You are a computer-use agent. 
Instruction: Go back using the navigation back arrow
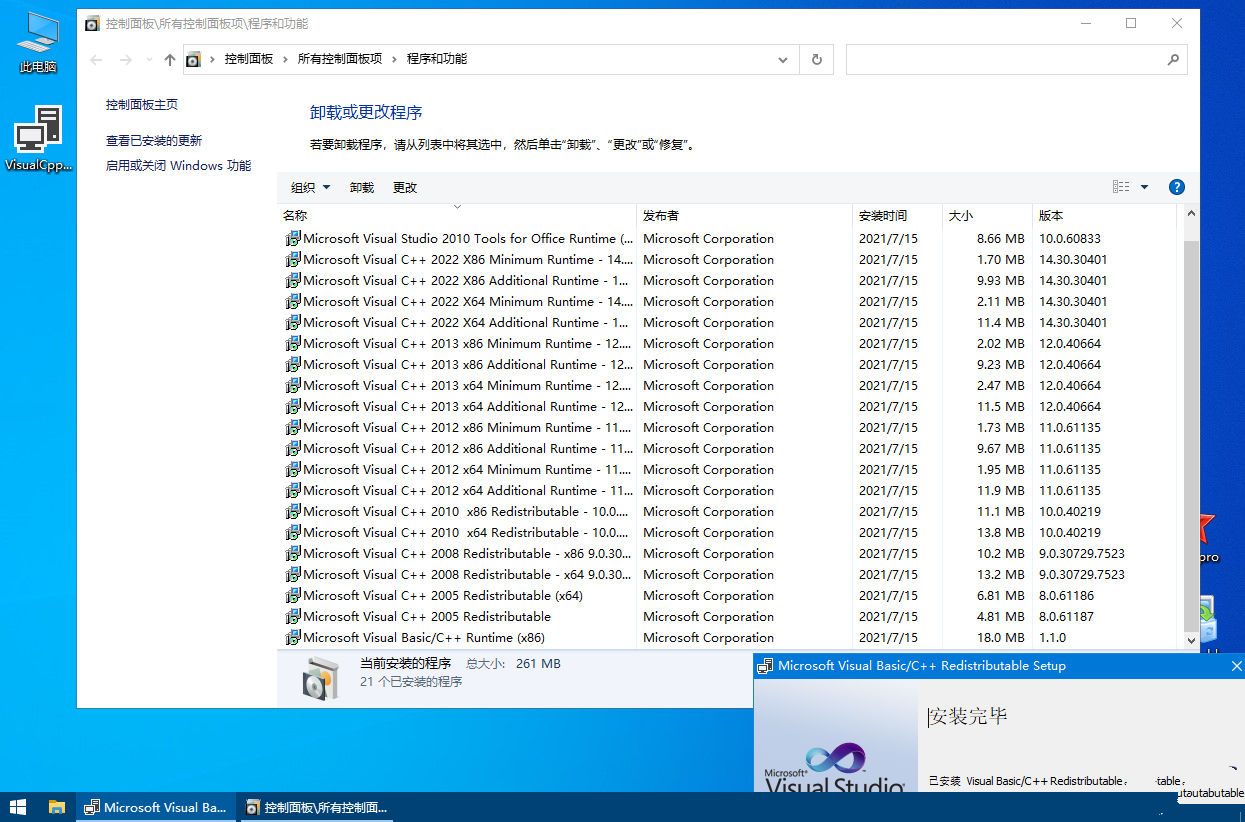click(96, 60)
